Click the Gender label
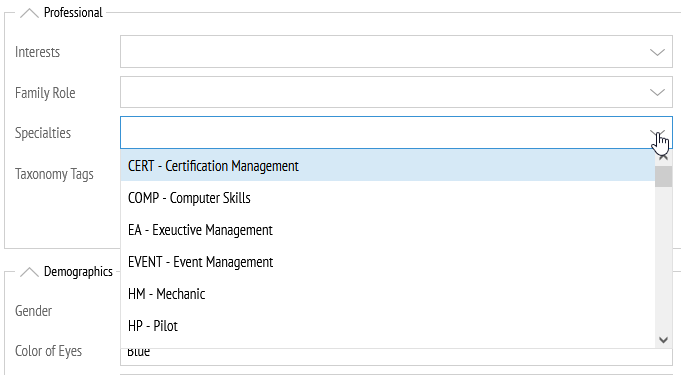 point(33,311)
